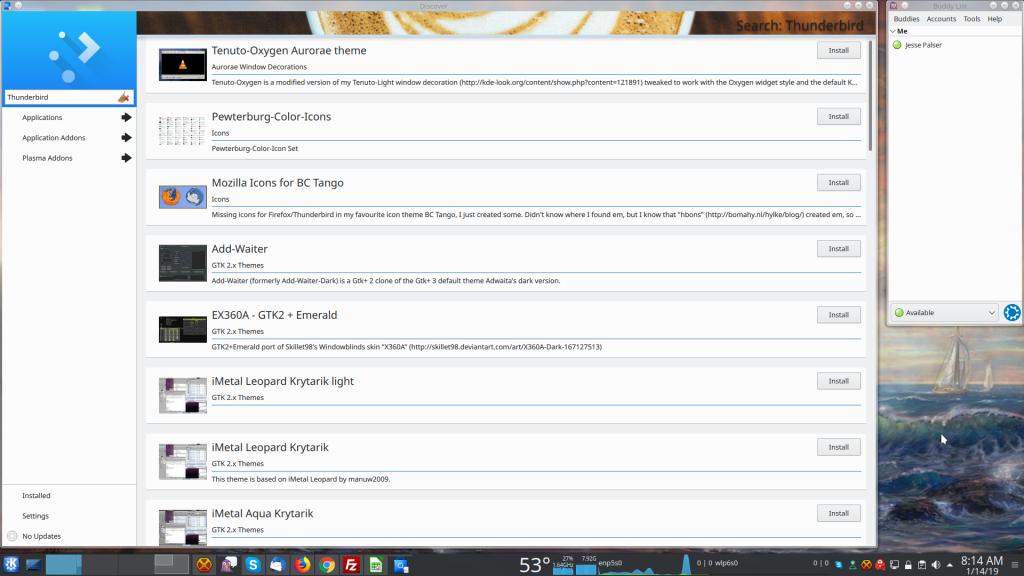Viewport: 1024px width, 576px height.
Task: Expand the Applications category
Action: [x=126, y=118]
